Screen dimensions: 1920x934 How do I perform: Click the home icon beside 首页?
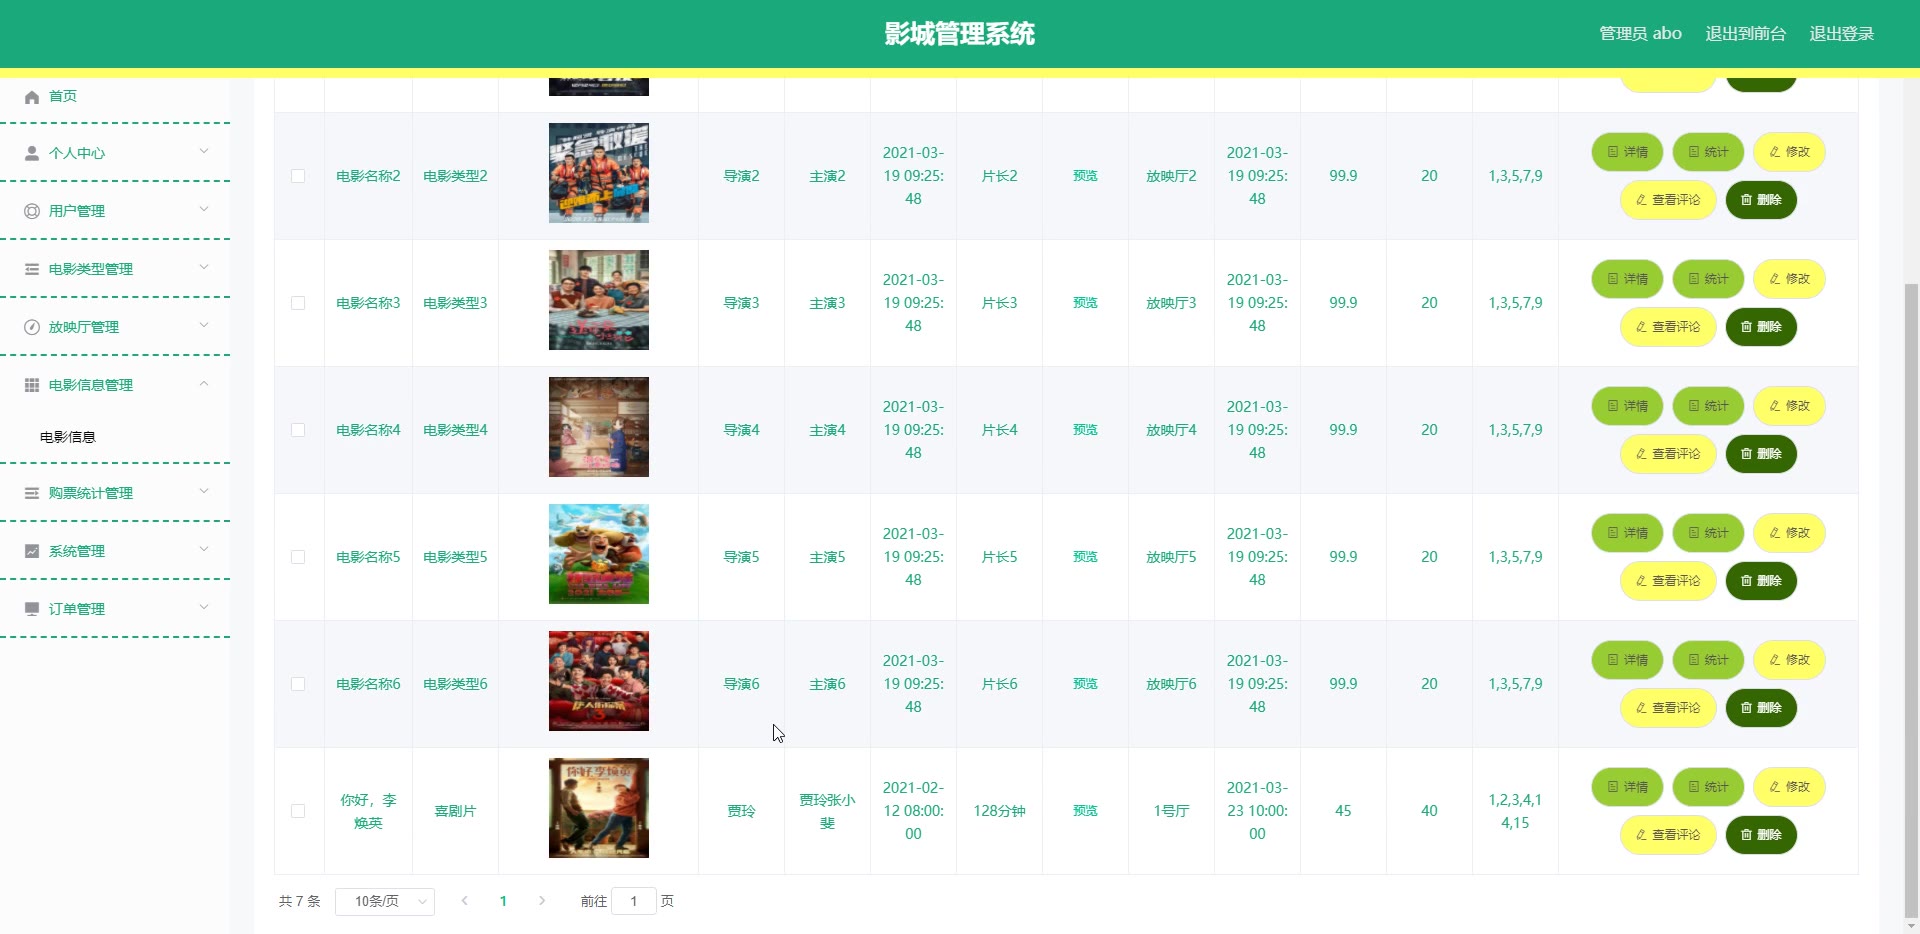pyautogui.click(x=32, y=97)
